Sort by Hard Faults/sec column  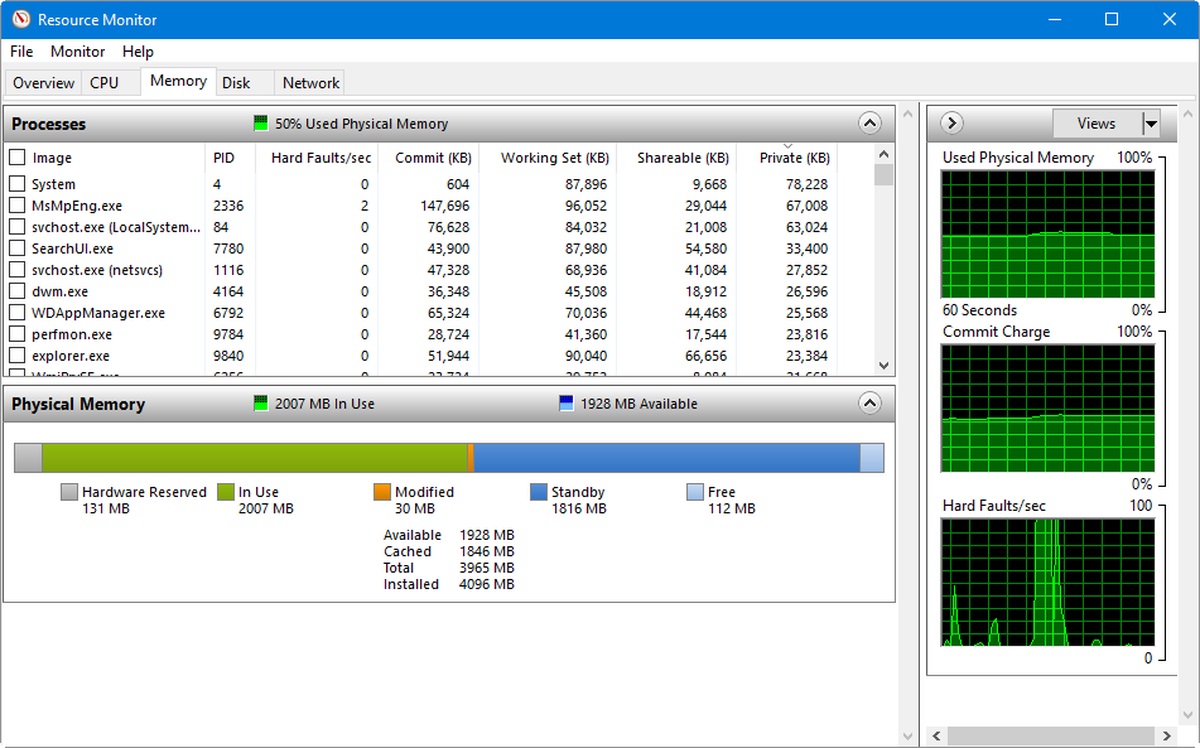[x=316, y=157]
